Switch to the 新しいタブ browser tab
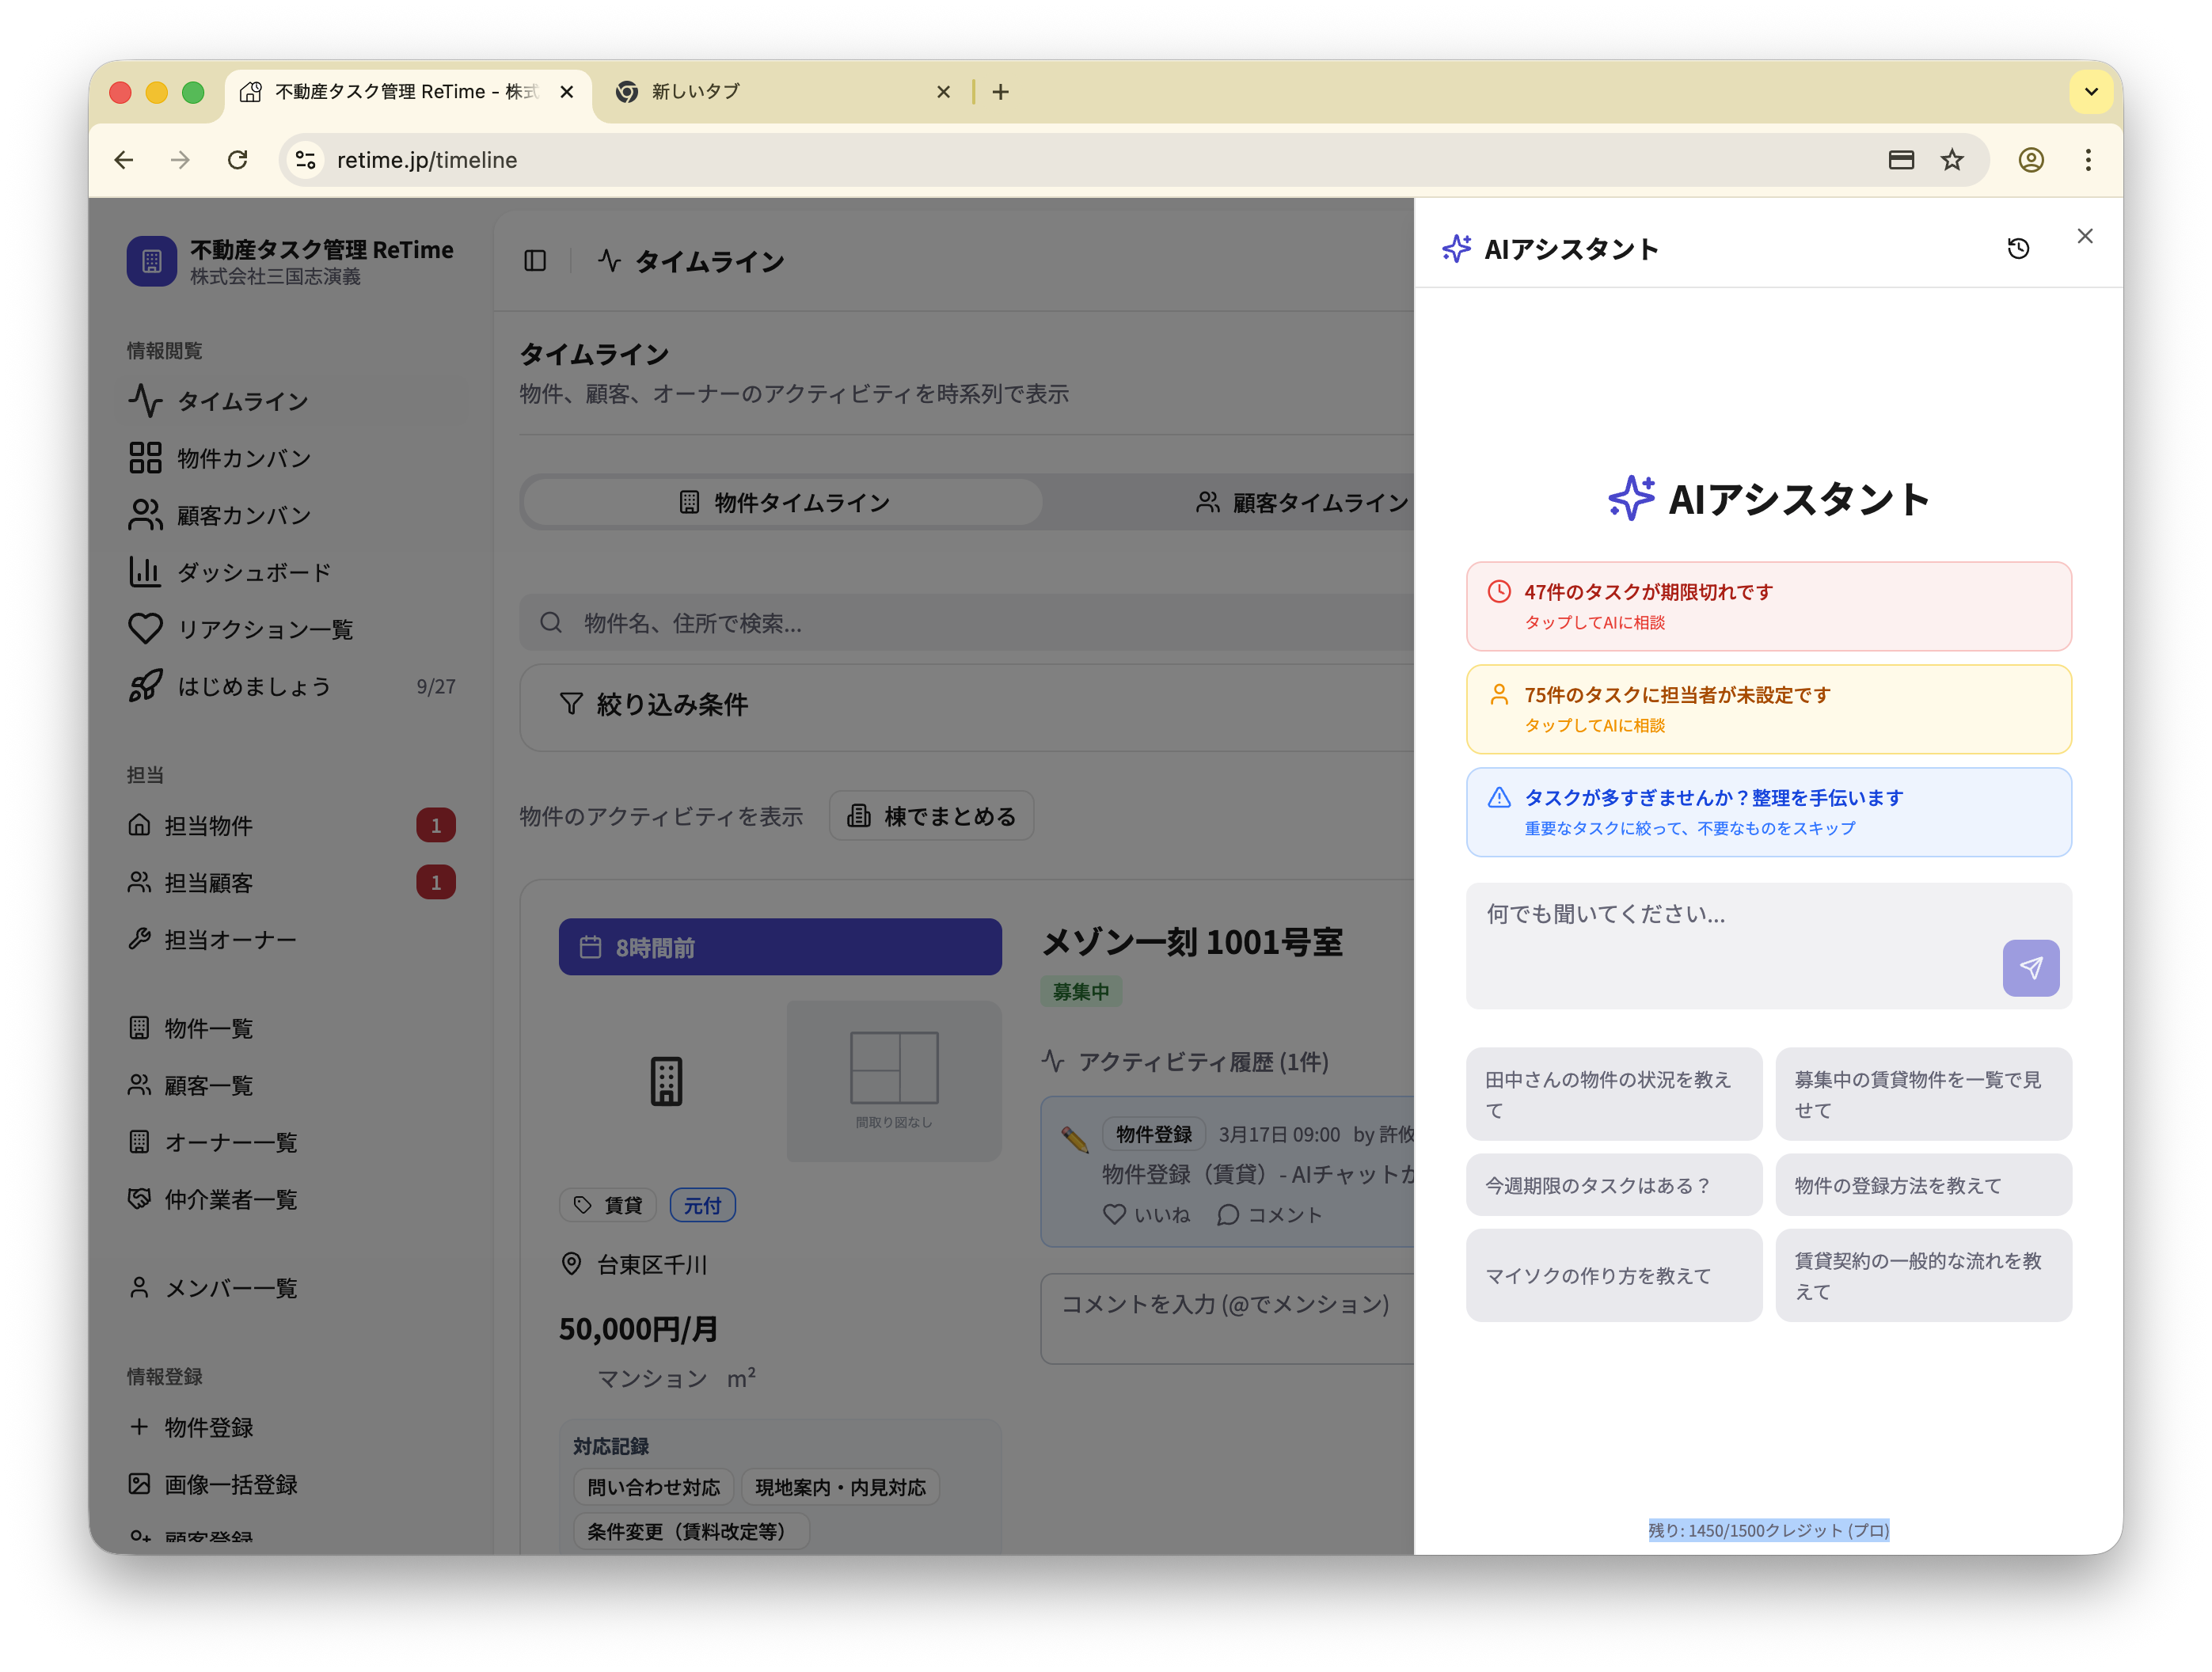Viewport: 2212px width, 1672px height. pos(694,91)
